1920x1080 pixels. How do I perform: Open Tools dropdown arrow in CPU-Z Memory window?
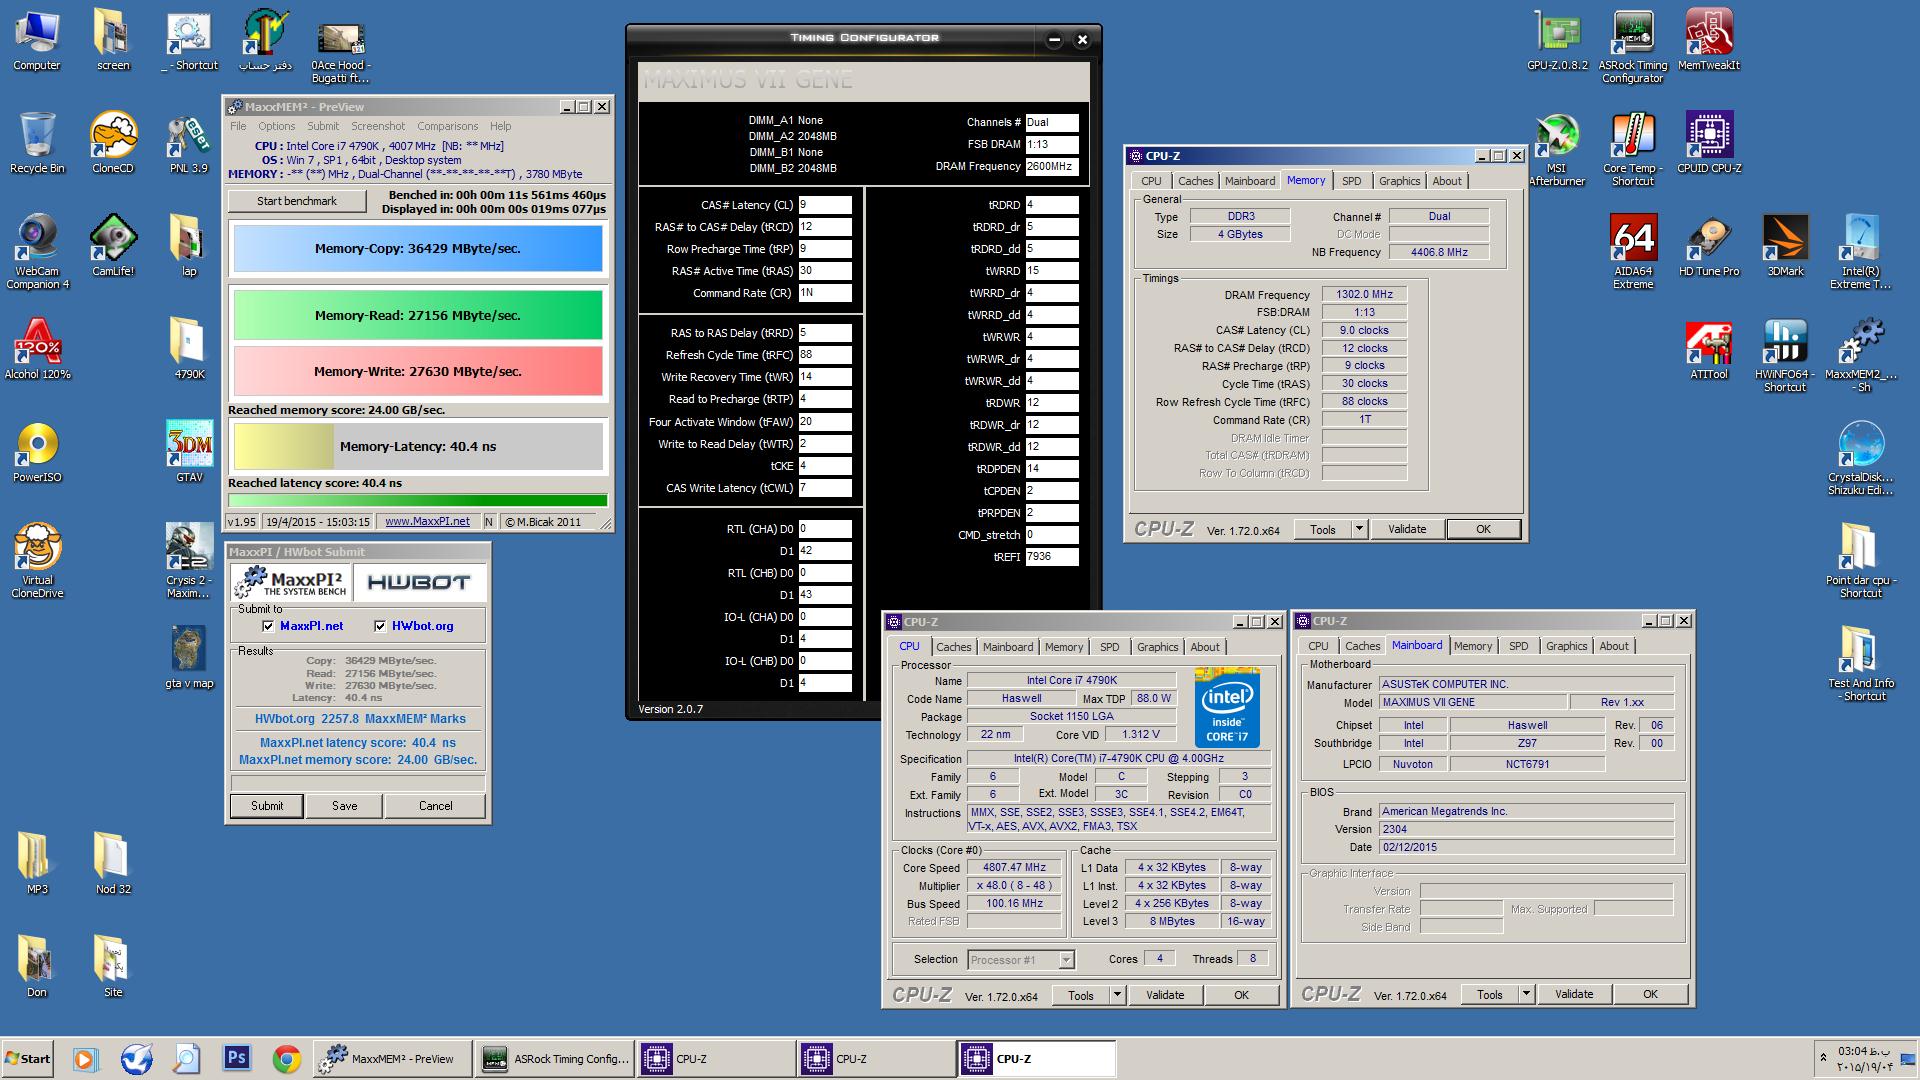1359,529
